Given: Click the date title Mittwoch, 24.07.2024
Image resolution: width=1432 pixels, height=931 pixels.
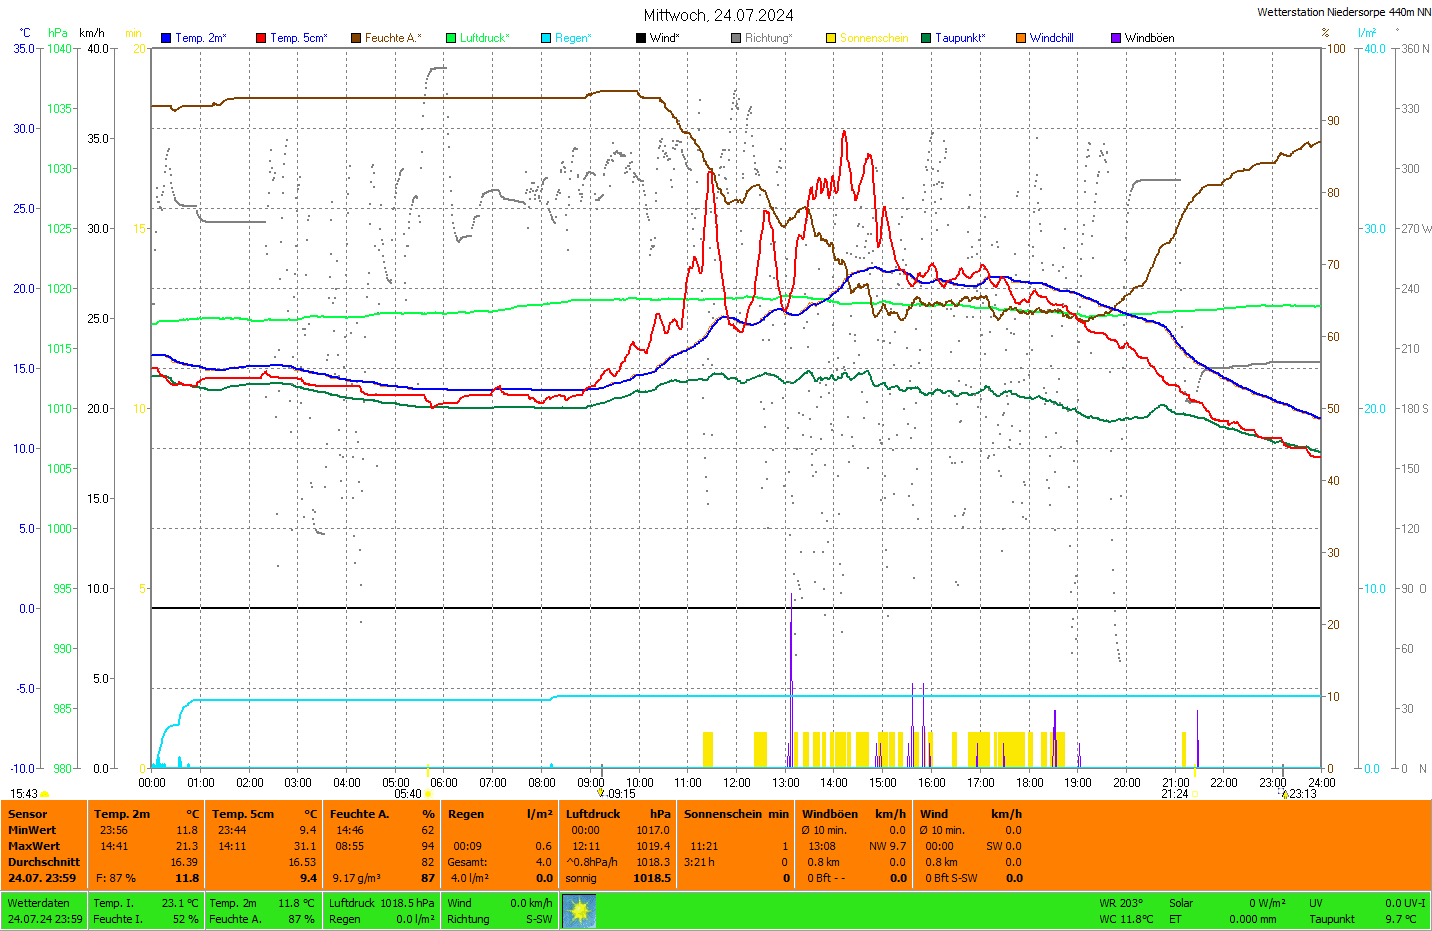Looking at the screenshot, I should pyautogui.click(x=718, y=15).
